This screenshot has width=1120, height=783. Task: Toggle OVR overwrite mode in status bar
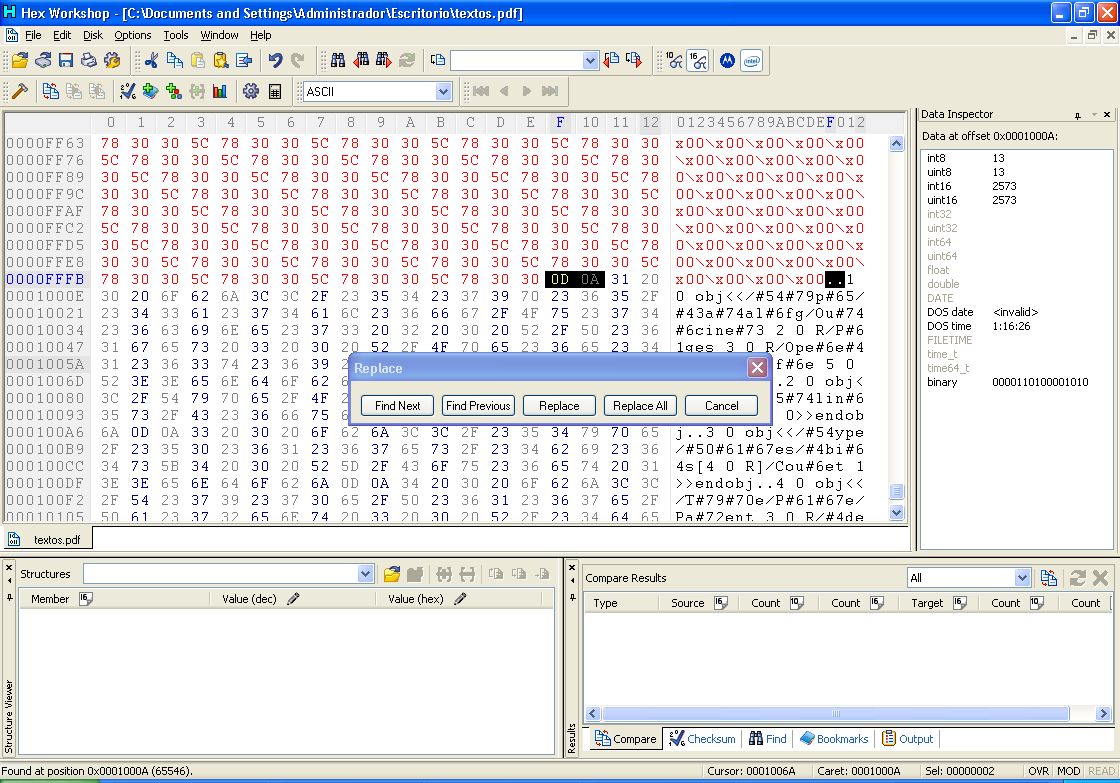tap(1038, 771)
